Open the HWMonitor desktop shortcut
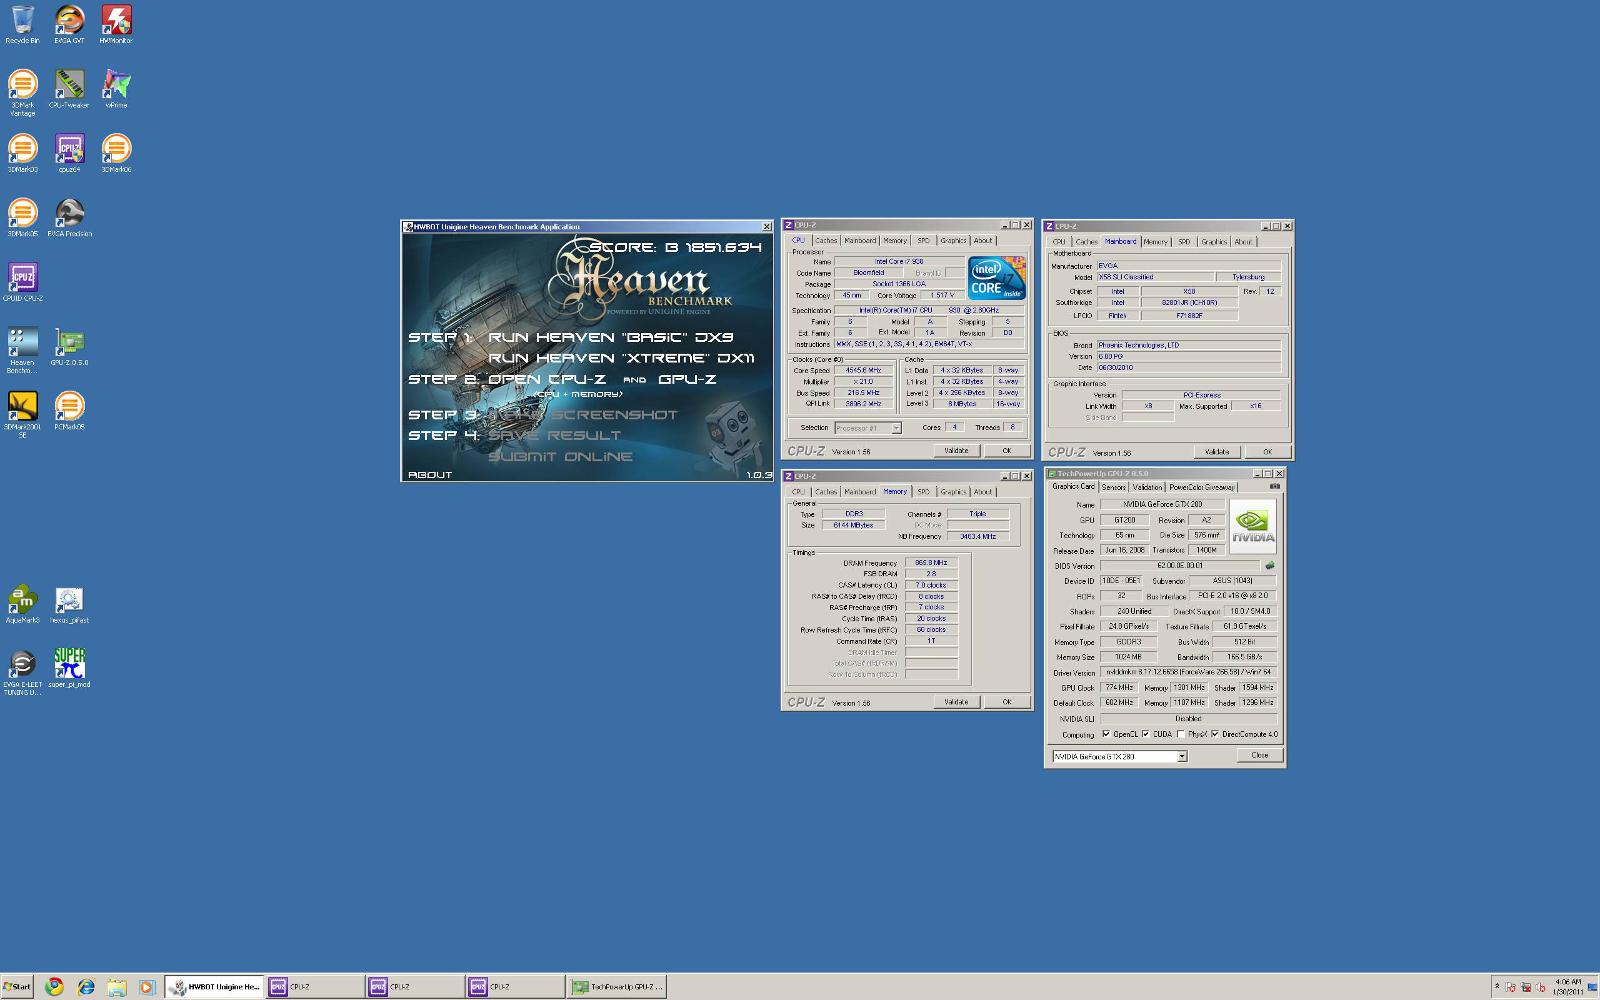This screenshot has height=1000, width=1600. [x=116, y=24]
